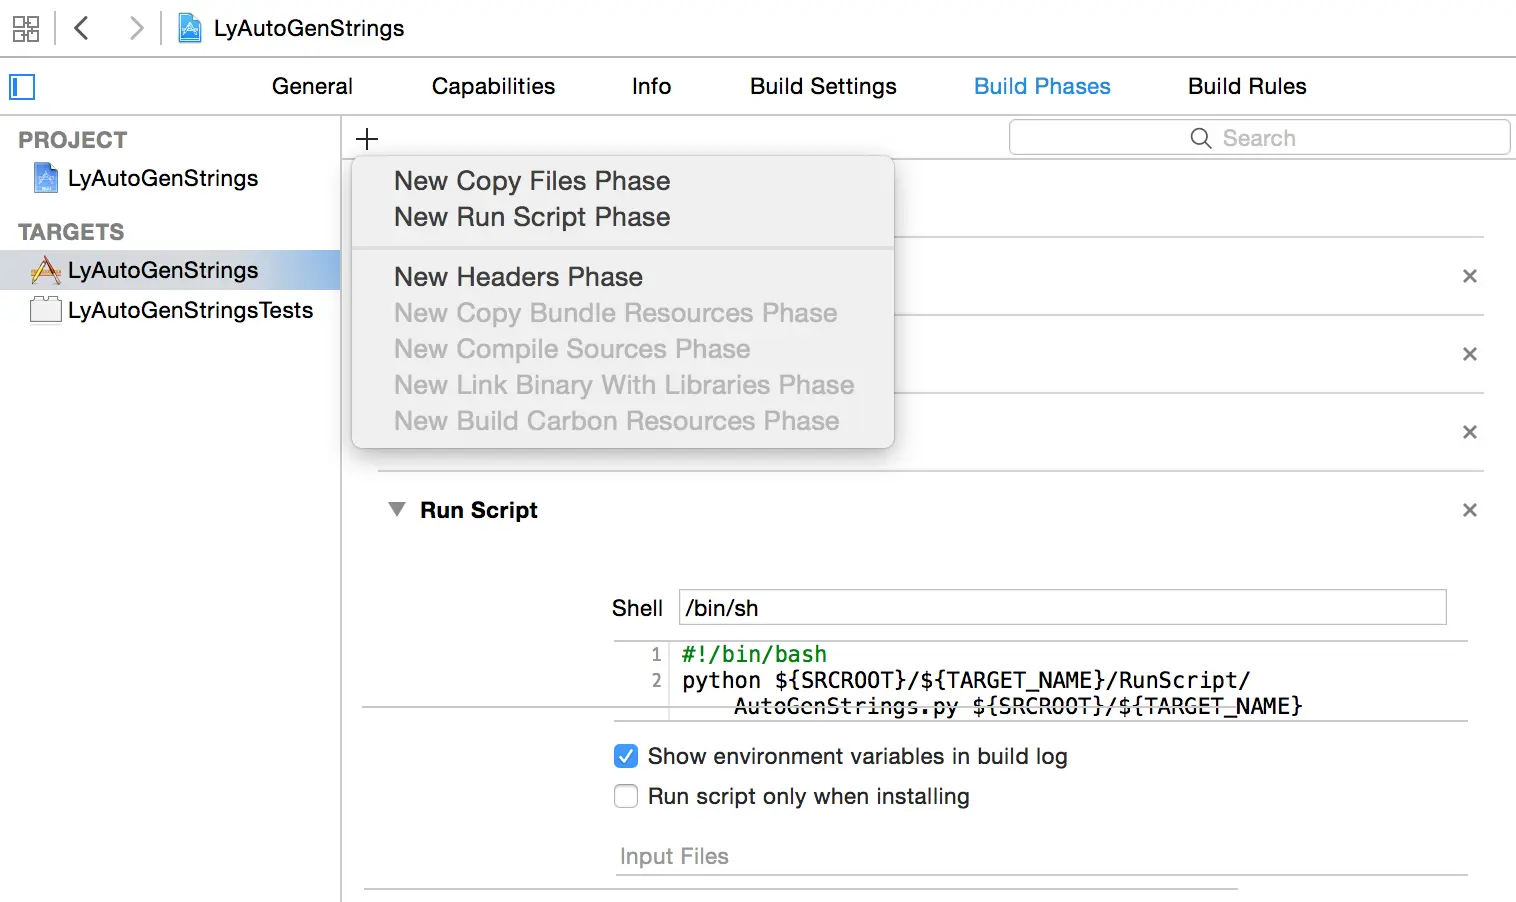The width and height of the screenshot is (1516, 902).
Task: Disable Show environment variables in build log
Action: pyautogui.click(x=626, y=756)
